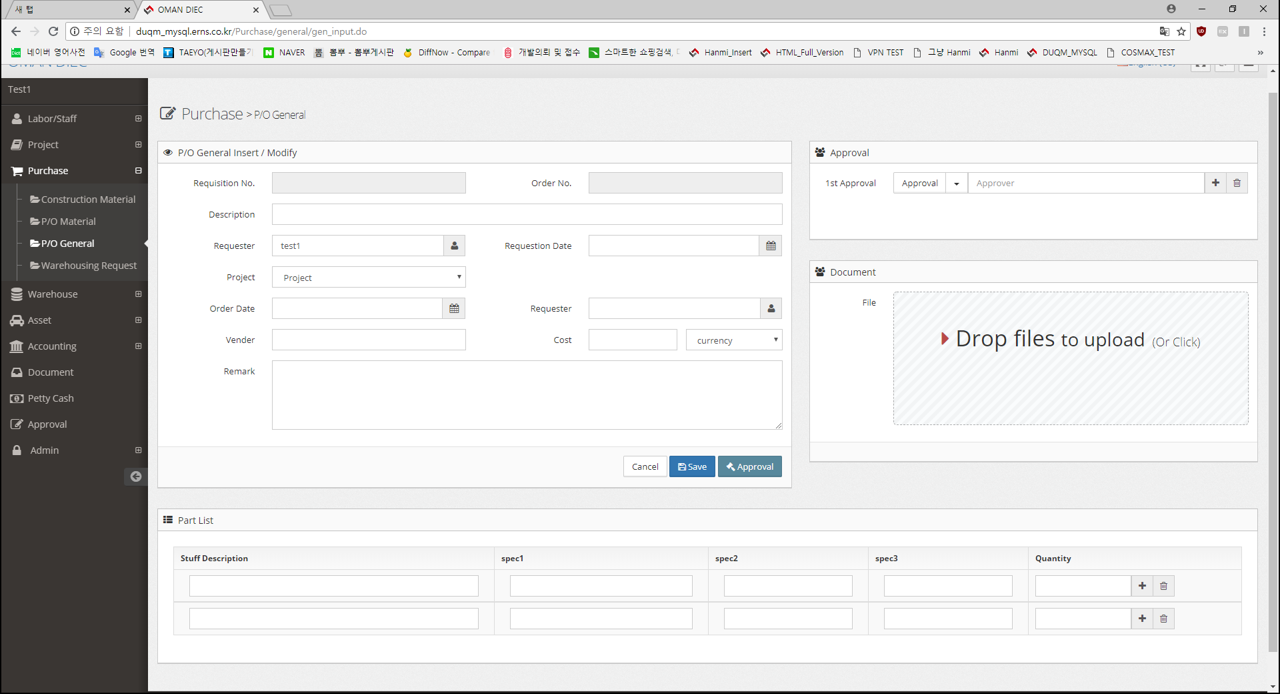This screenshot has width=1280, height=694.
Task: Expand the Accounting menu plus icon
Action: (138, 346)
